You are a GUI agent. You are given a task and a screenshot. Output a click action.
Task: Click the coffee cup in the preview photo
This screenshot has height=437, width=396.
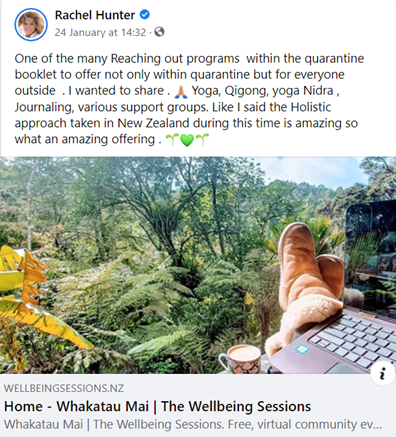[241, 359]
